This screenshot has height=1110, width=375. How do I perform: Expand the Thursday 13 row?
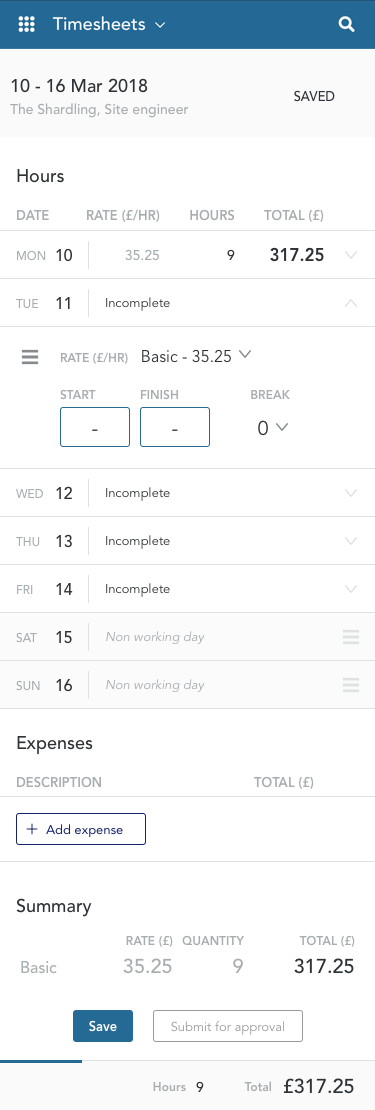351,541
